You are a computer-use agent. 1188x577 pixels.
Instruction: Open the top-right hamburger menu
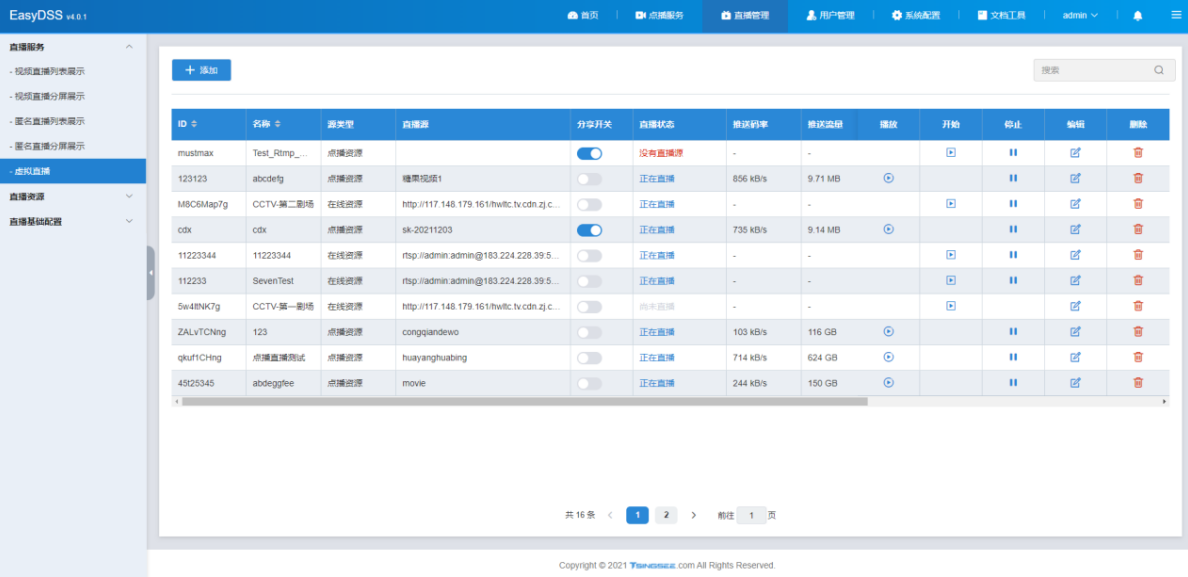coord(1176,15)
